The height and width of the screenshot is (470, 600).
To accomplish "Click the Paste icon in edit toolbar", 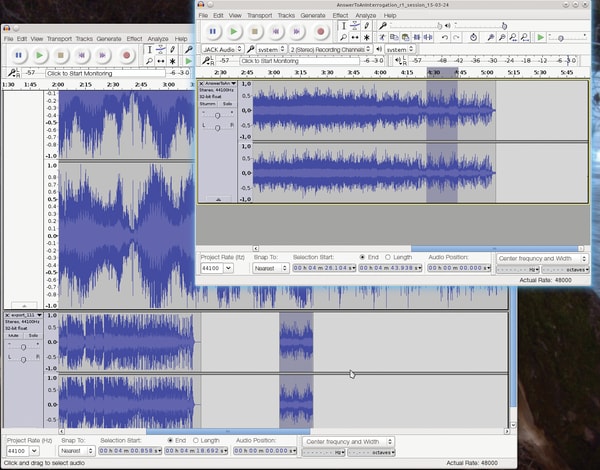I will [x=405, y=37].
